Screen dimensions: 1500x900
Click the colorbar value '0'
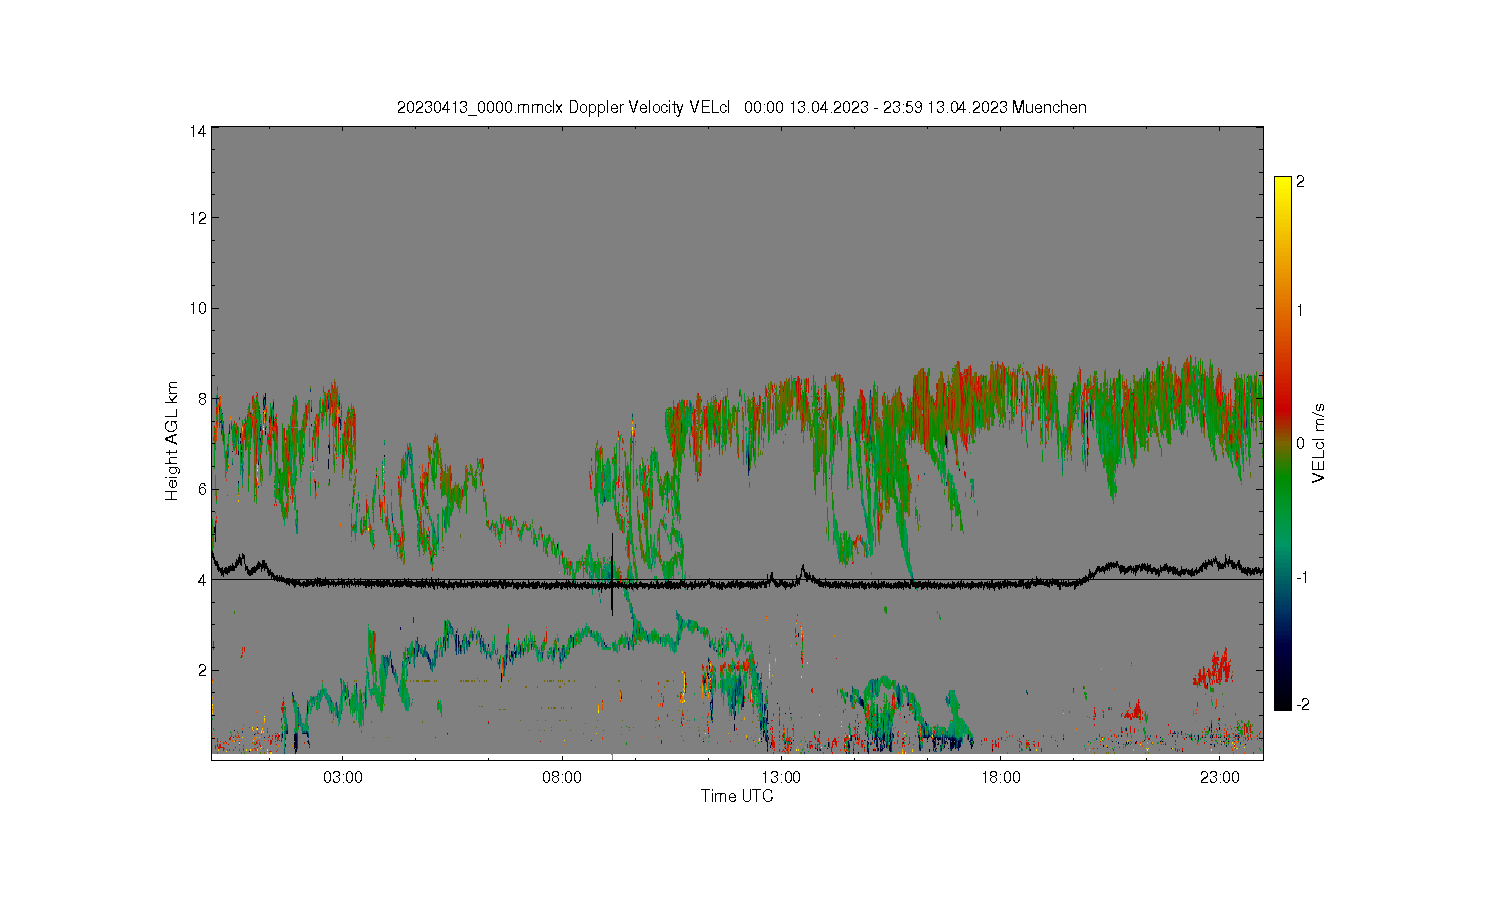click(x=1300, y=443)
